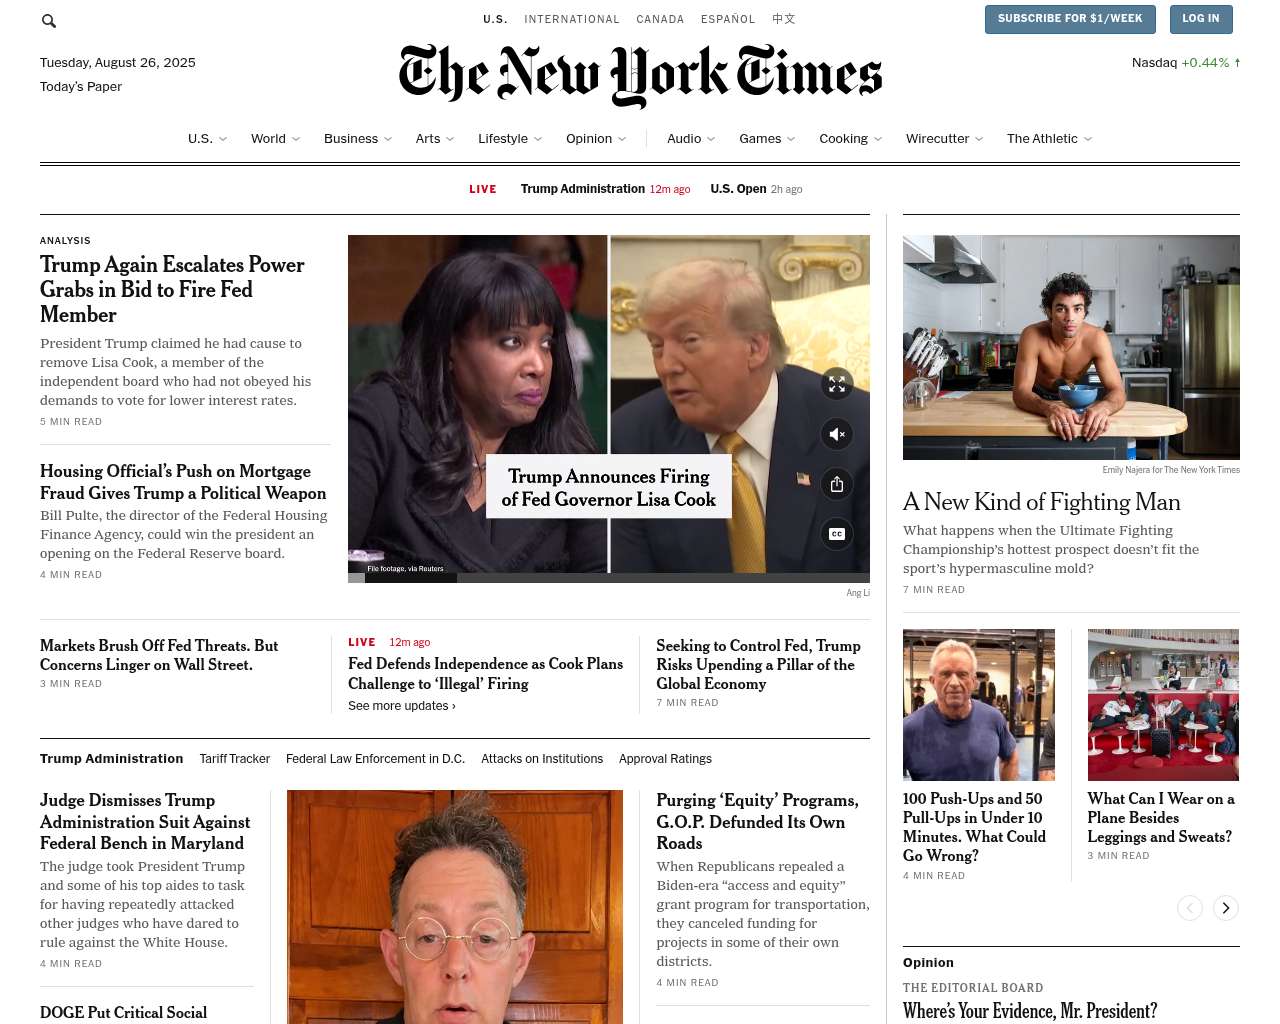
Task: Select the Español edition
Action: (x=728, y=19)
